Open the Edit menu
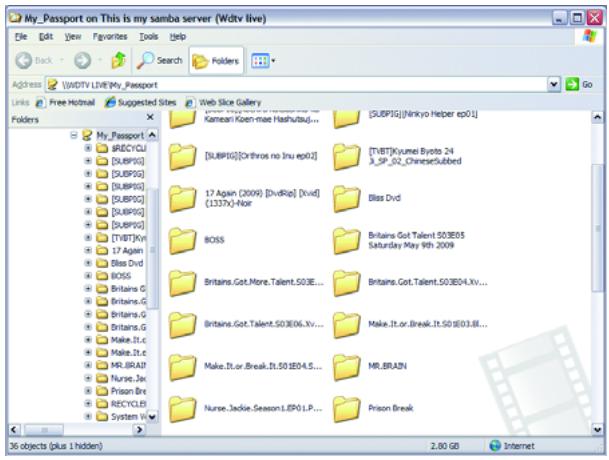Image resolution: width=609 pixels, height=460 pixels. [46, 37]
